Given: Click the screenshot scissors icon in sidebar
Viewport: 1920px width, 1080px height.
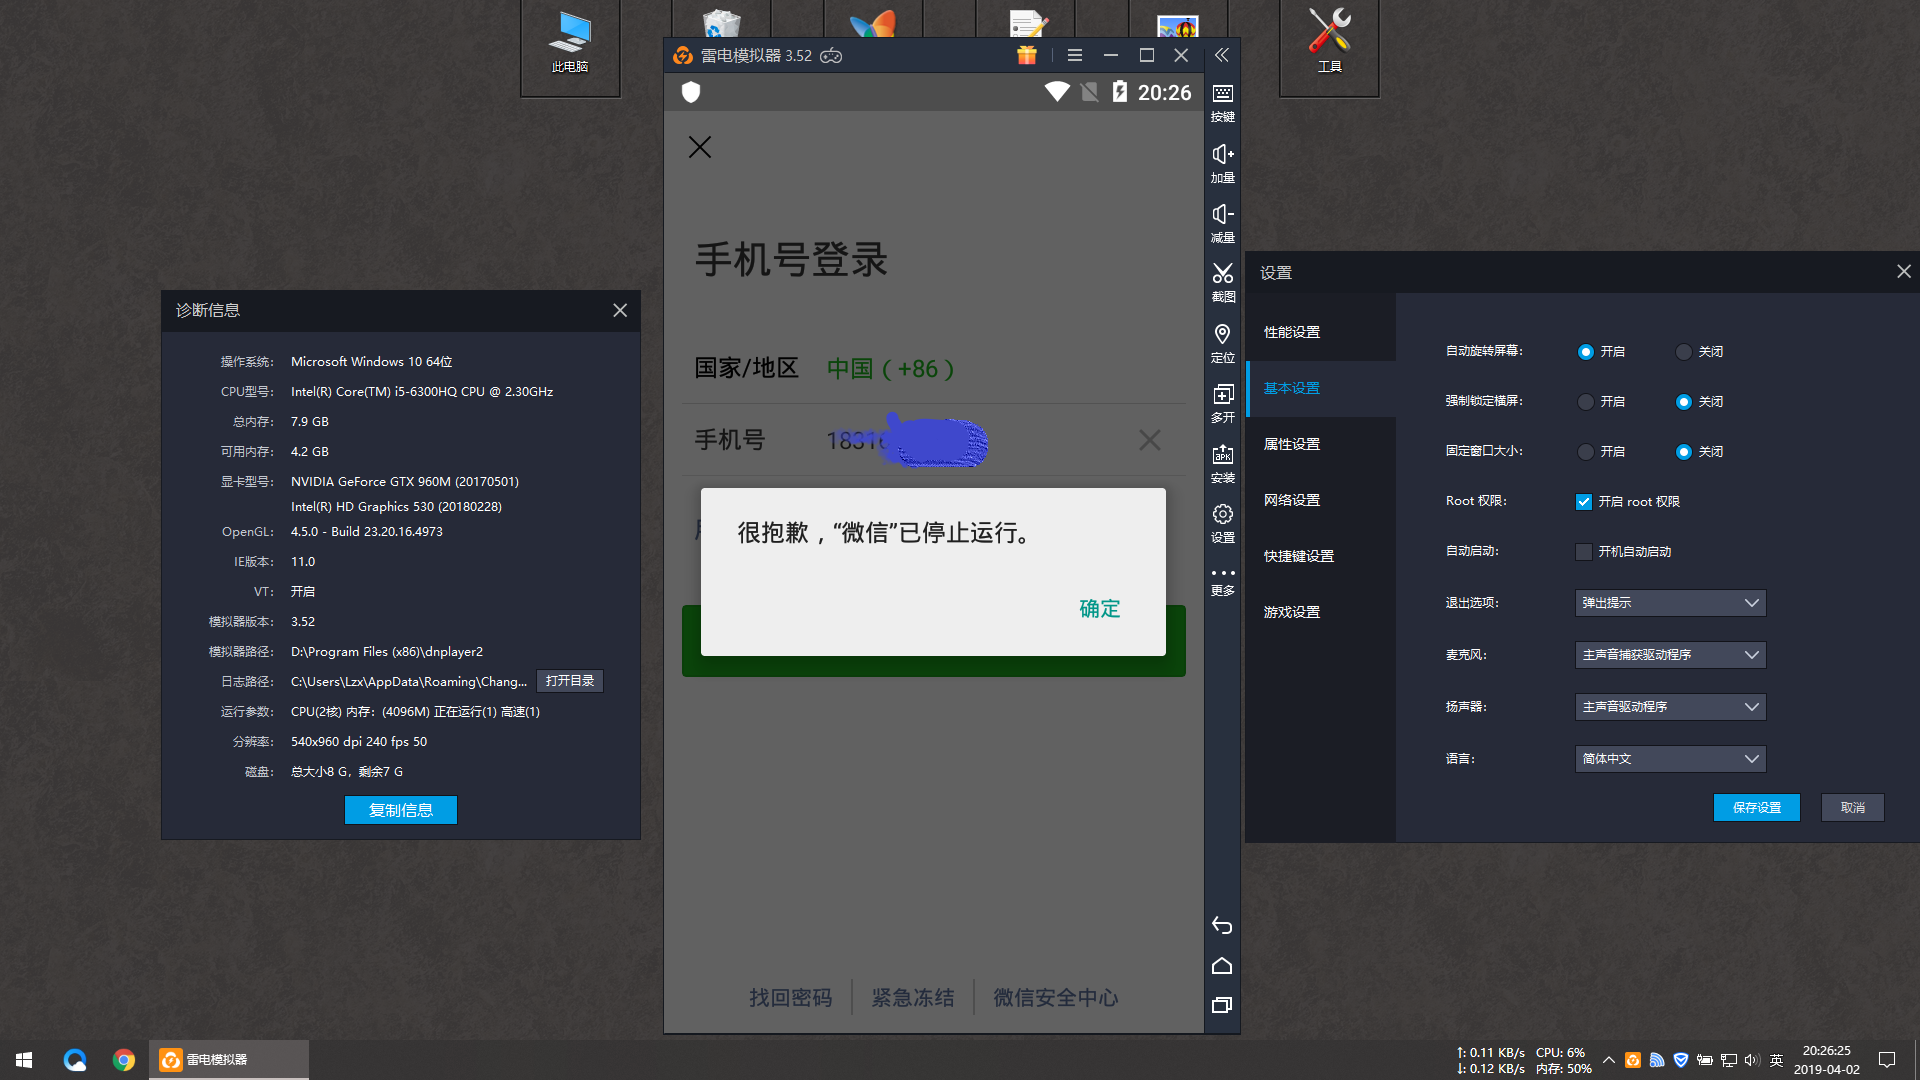Looking at the screenshot, I should click(x=1222, y=275).
